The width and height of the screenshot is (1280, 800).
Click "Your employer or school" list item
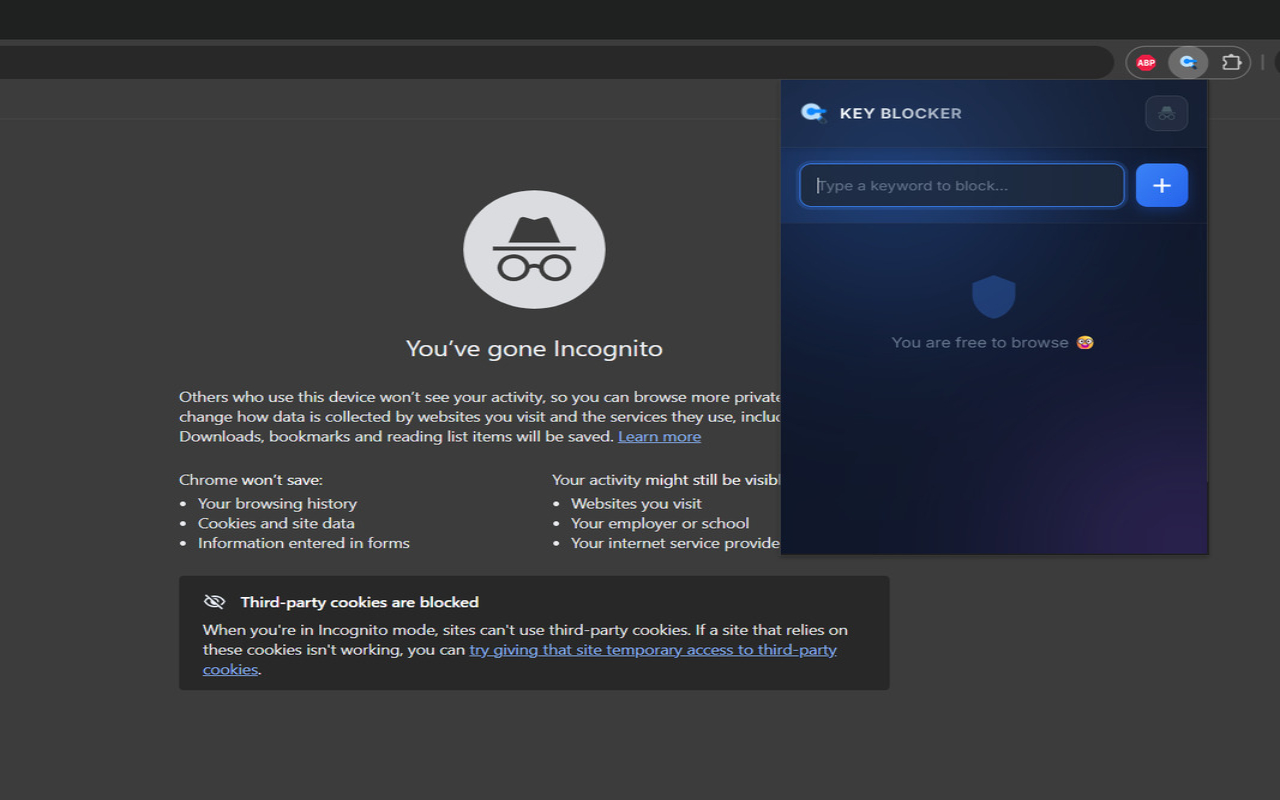pyautogui.click(x=660, y=523)
